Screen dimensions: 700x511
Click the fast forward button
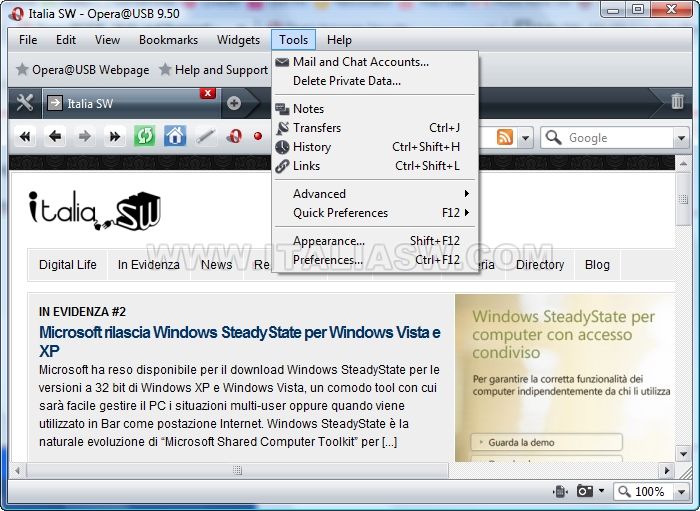point(115,136)
